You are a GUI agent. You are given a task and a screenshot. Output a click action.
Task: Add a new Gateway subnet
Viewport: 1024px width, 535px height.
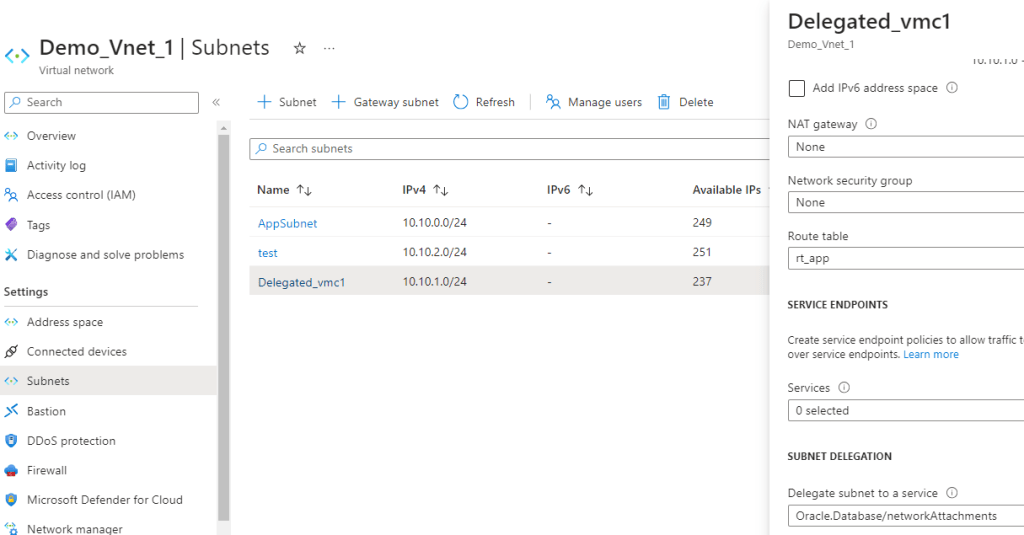(x=385, y=102)
